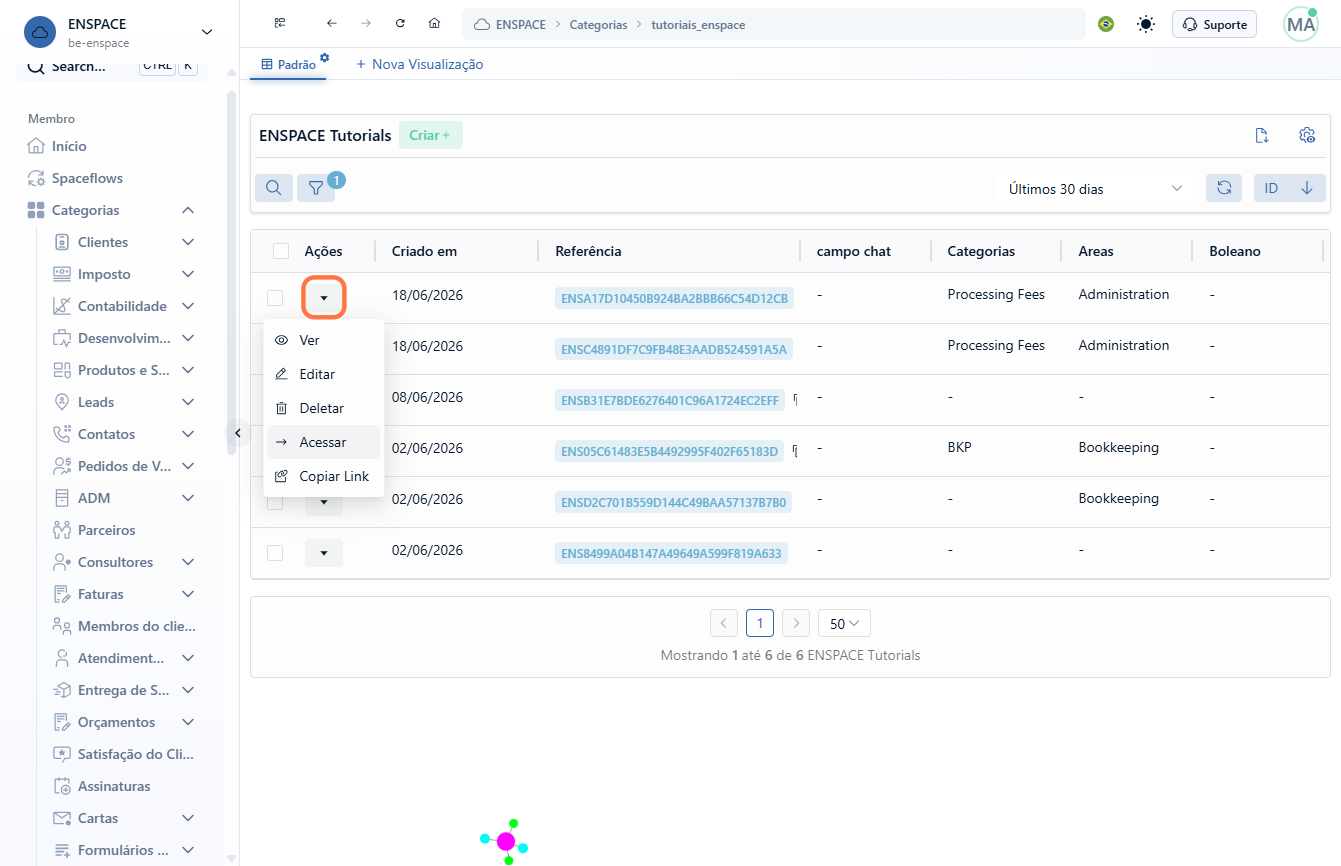Click Copiar Link in the actions menu
The width and height of the screenshot is (1341, 866).
323,476
